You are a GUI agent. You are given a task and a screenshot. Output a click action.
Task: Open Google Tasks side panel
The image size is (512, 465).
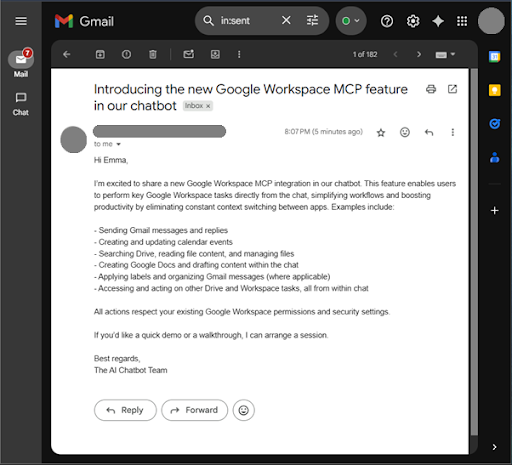click(495, 124)
